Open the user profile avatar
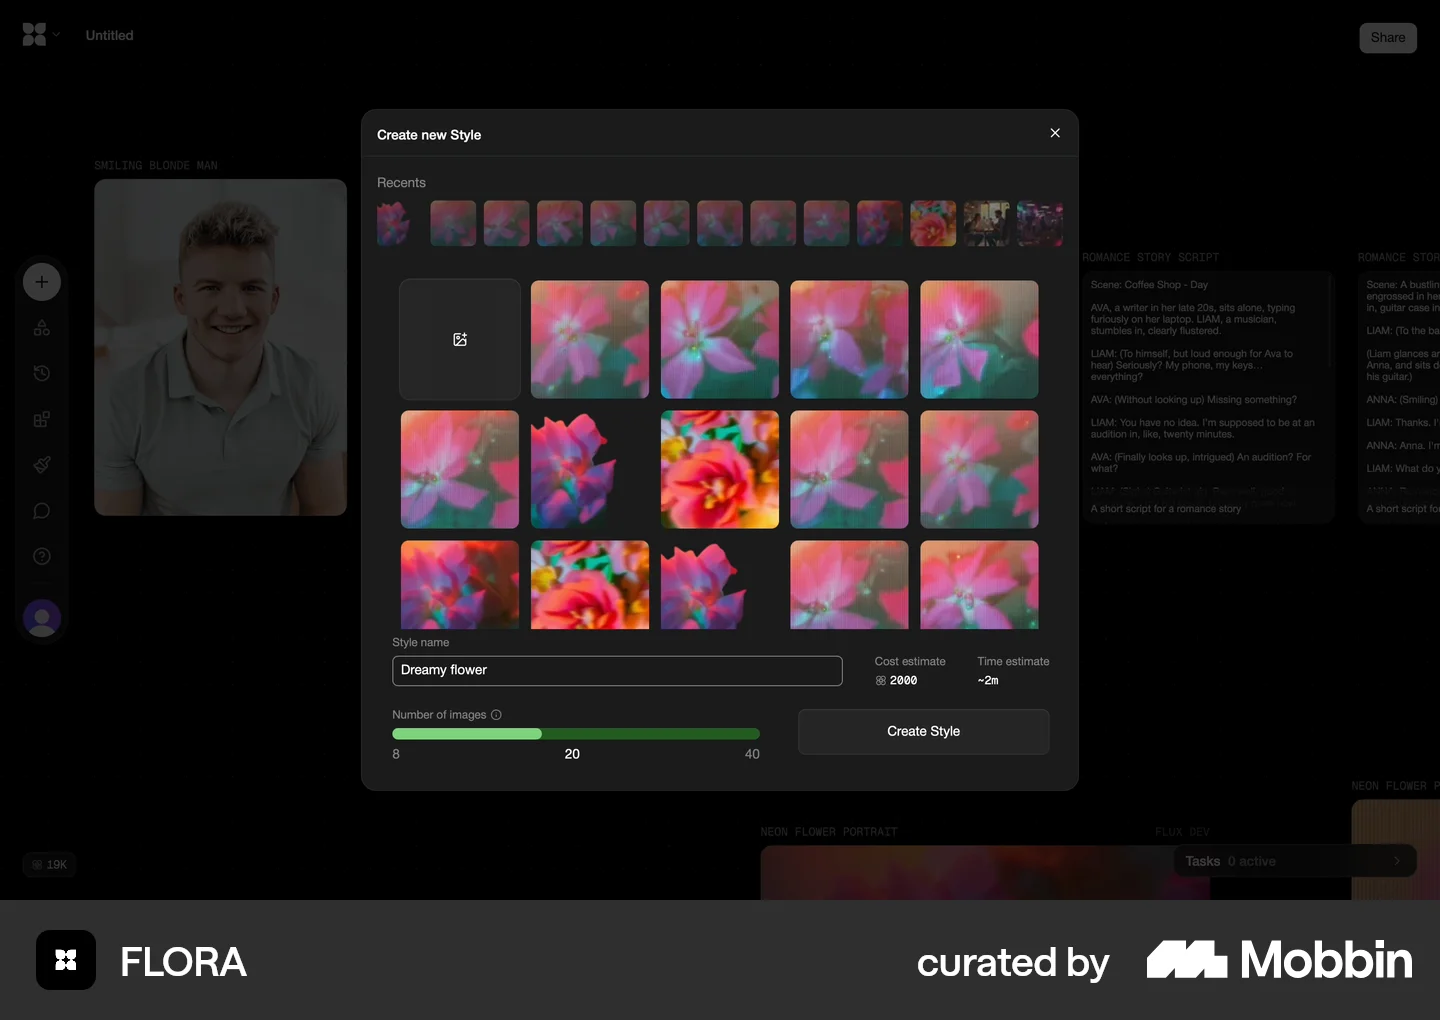The image size is (1440, 1020). pos(42,619)
